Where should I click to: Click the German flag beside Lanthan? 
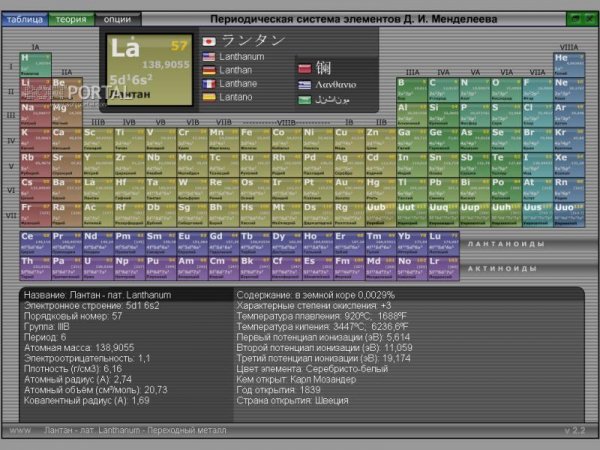pos(209,70)
